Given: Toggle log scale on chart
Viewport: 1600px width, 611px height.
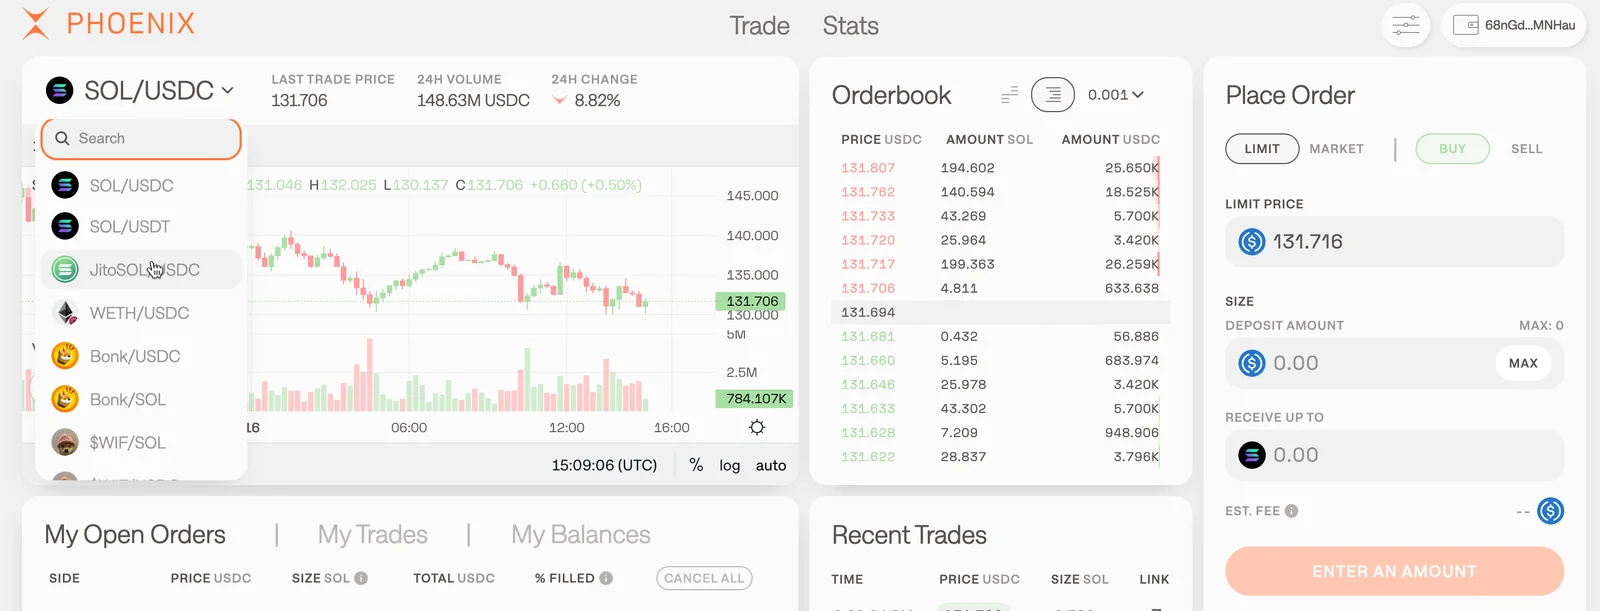Looking at the screenshot, I should click(x=730, y=465).
